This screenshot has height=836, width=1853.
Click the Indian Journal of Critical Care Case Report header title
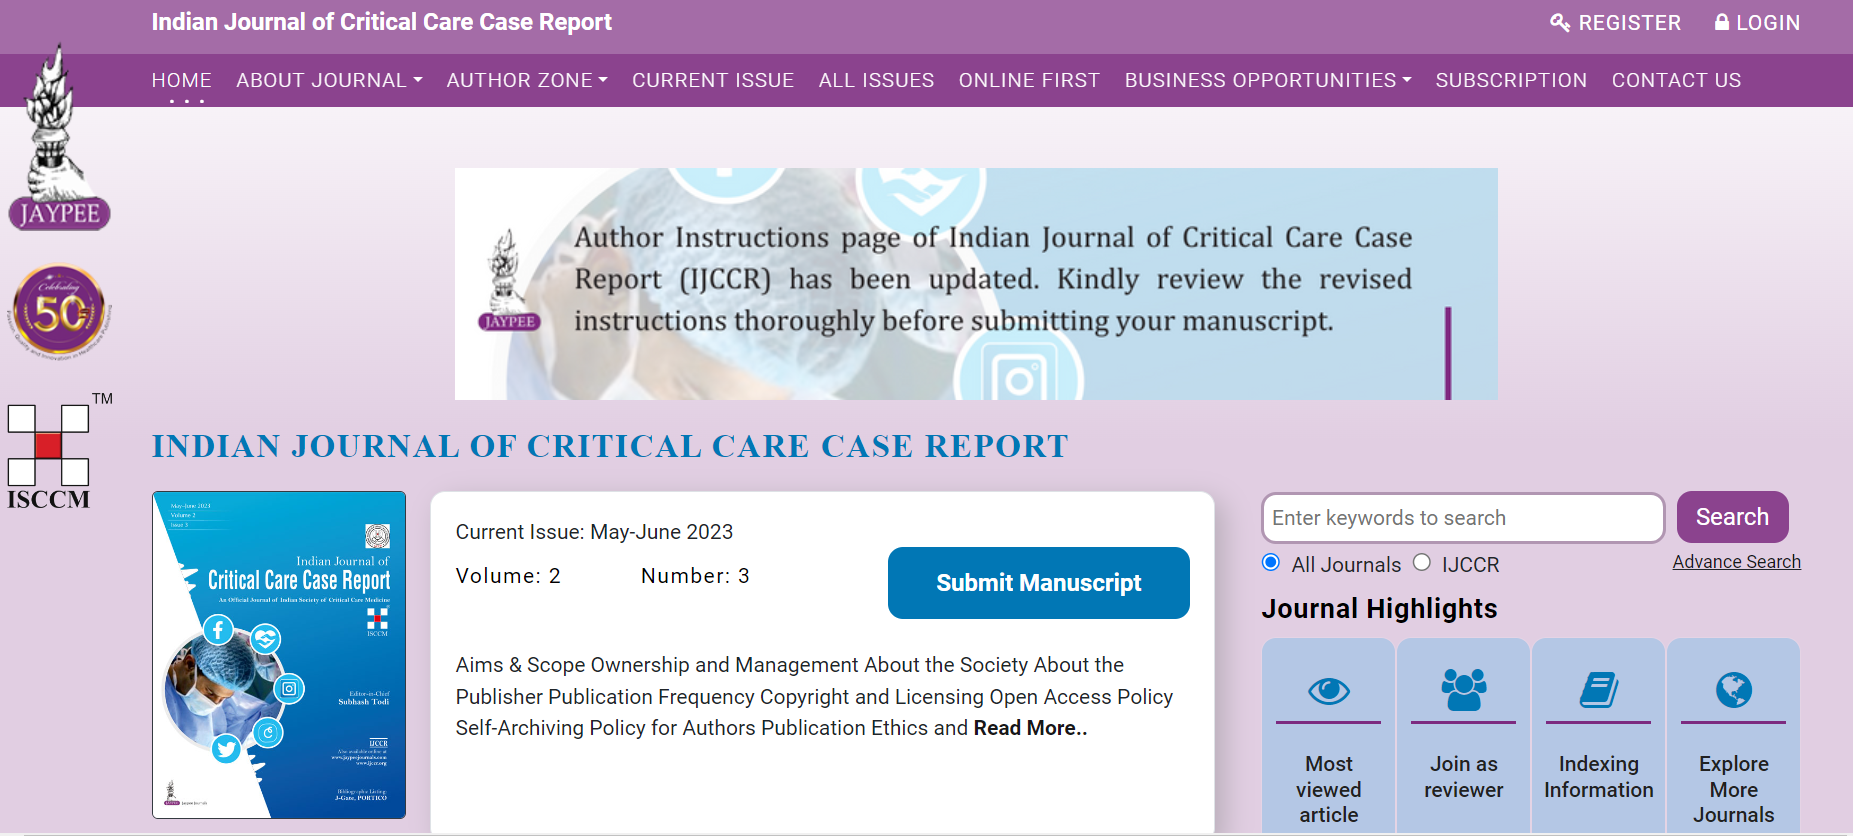pos(381,22)
